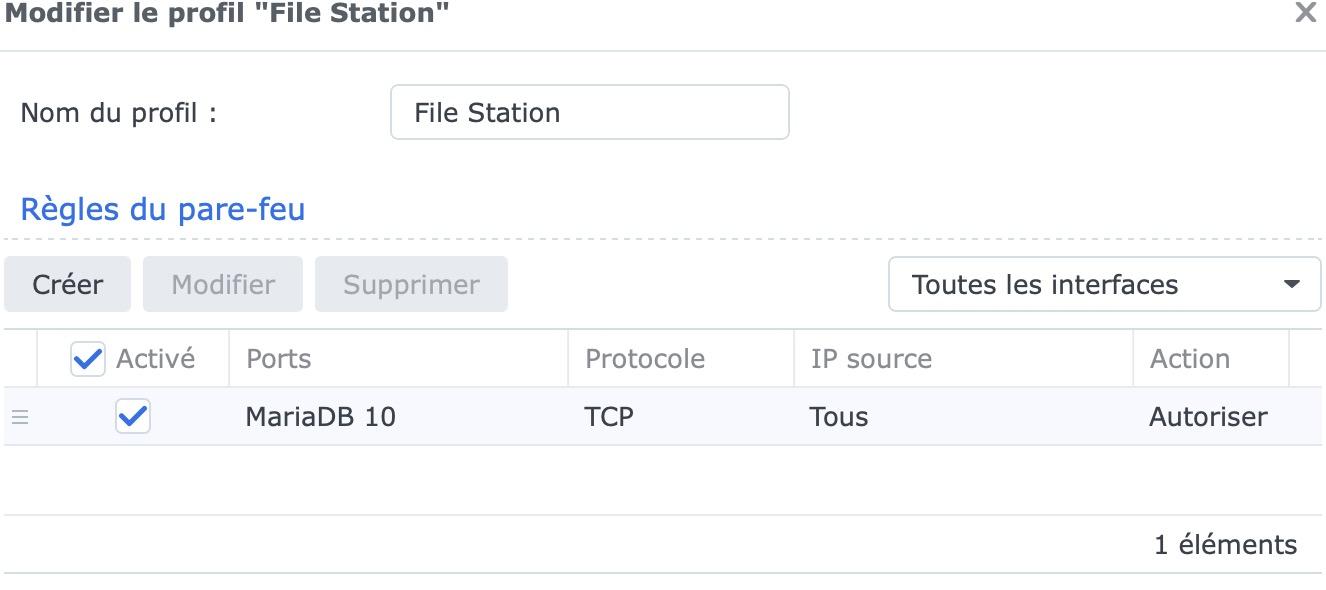Toggle the Activé header checkbox
1326x590 pixels.
88,359
